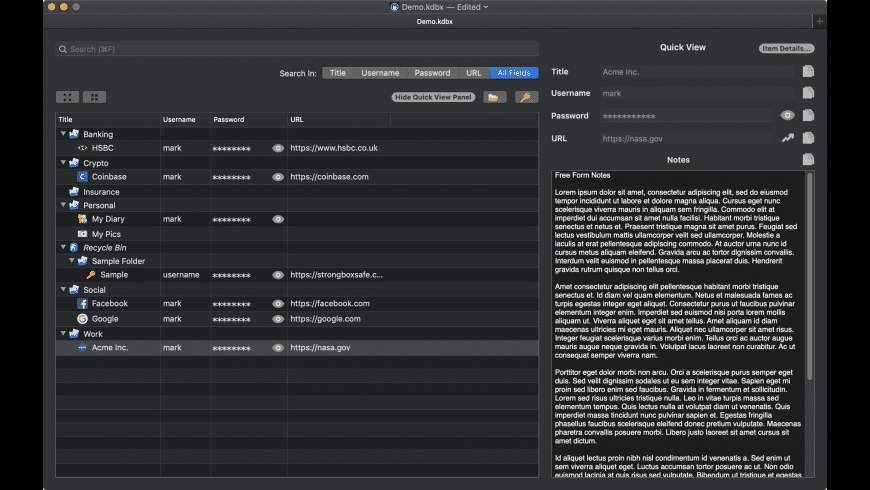Copy the Notes to clipboard
This screenshot has width=870, height=490.
tap(808, 160)
